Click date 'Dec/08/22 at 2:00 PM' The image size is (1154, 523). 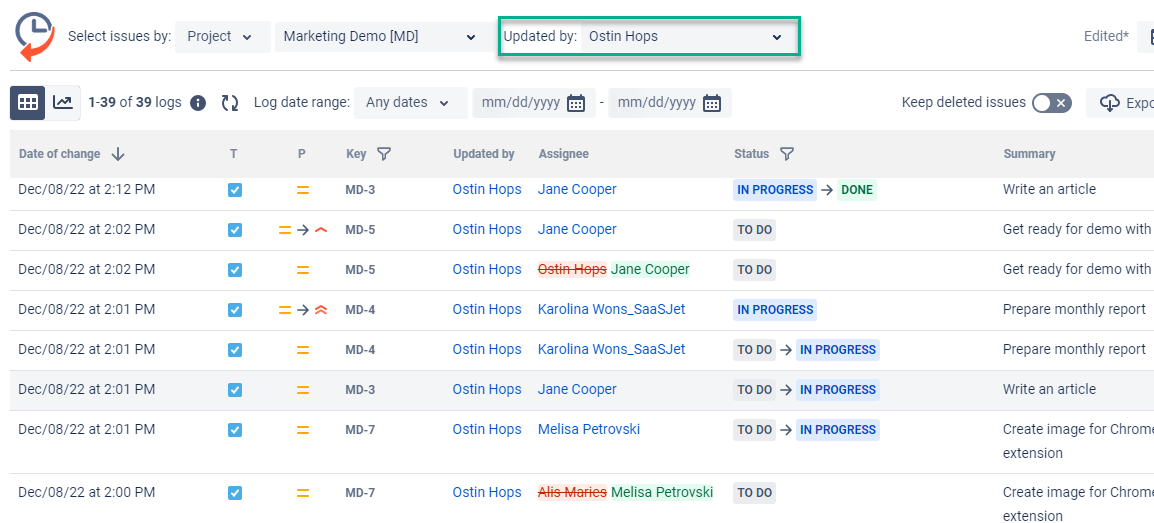pos(87,493)
